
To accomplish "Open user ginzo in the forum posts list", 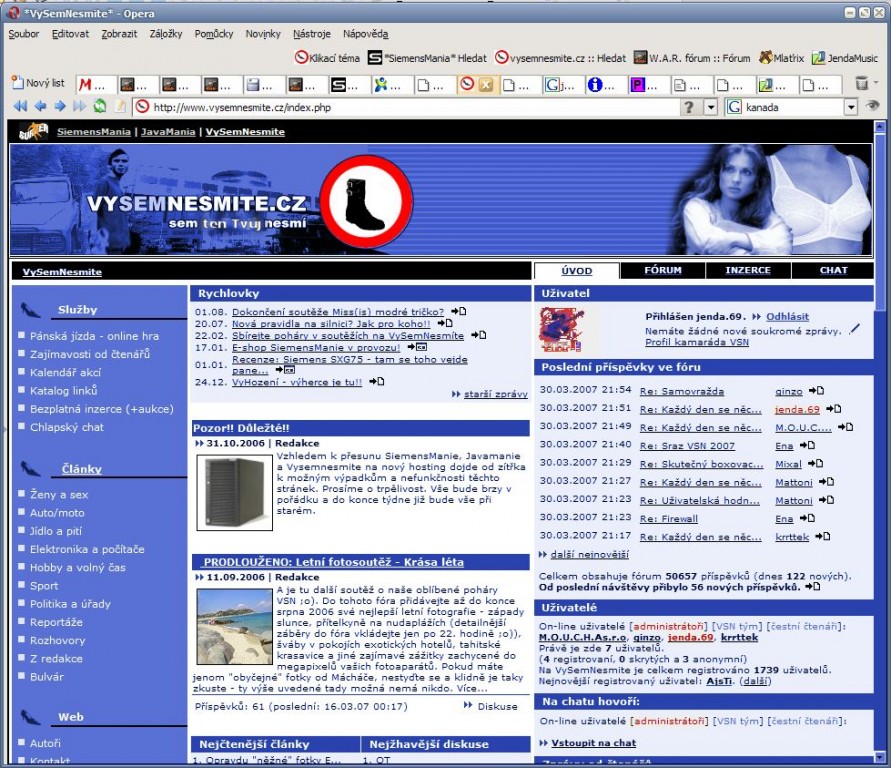I will coord(789,391).
